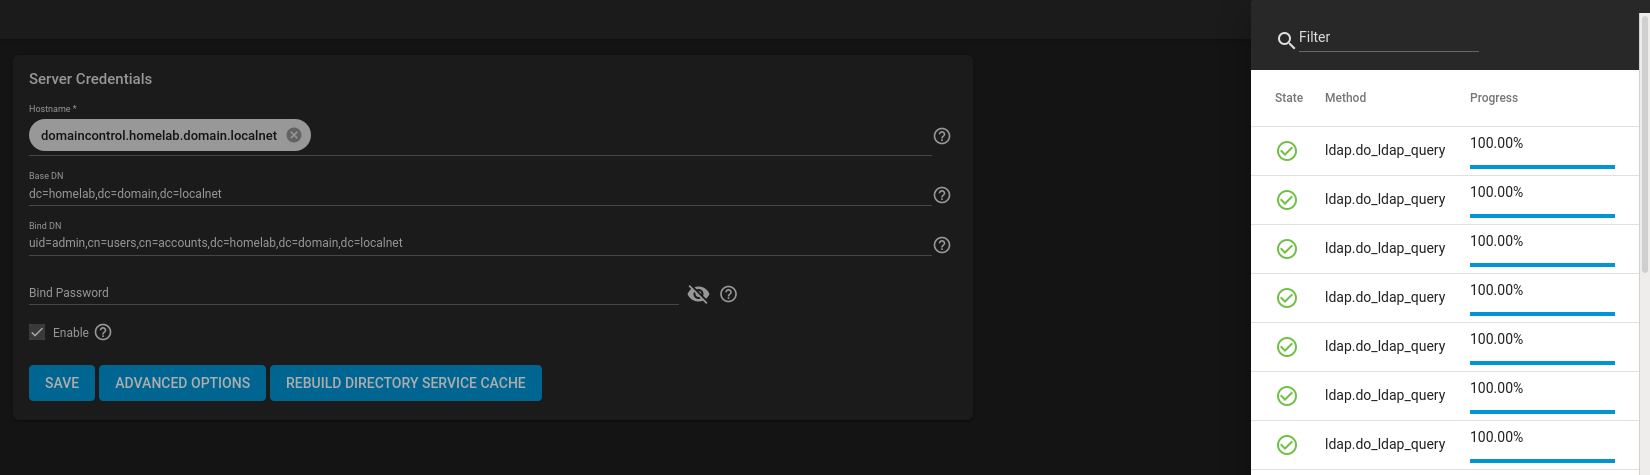Viewport: 1650px width, 475px height.
Task: Open help tooltip for Bind DN
Action: 942,245
